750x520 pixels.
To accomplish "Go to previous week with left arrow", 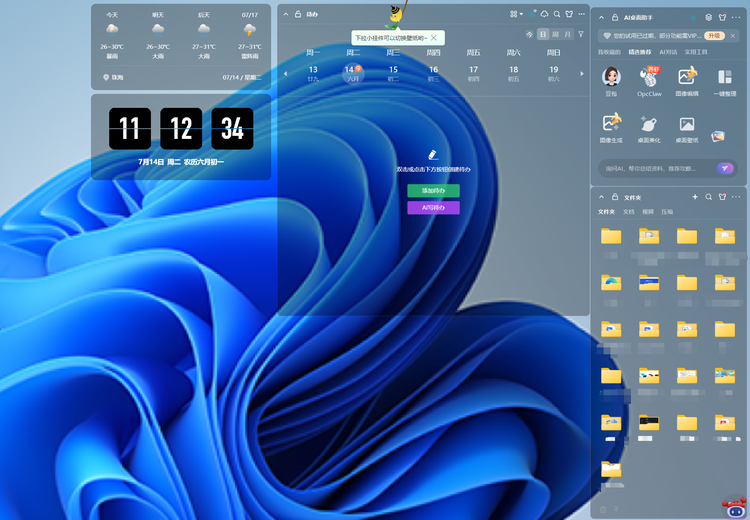I will (x=286, y=74).
